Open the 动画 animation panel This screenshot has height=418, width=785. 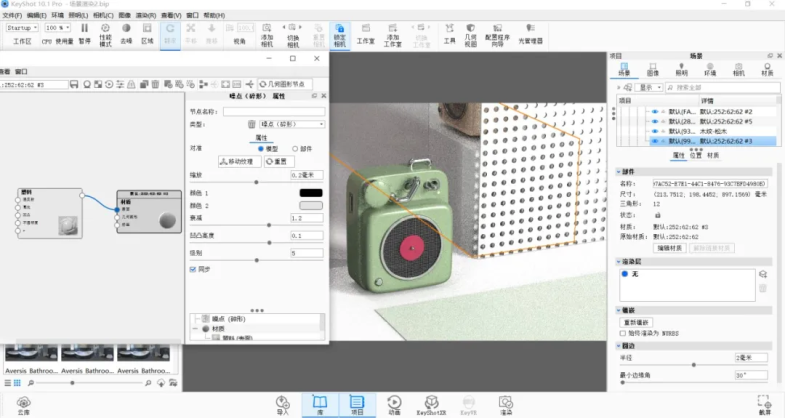[x=393, y=403]
